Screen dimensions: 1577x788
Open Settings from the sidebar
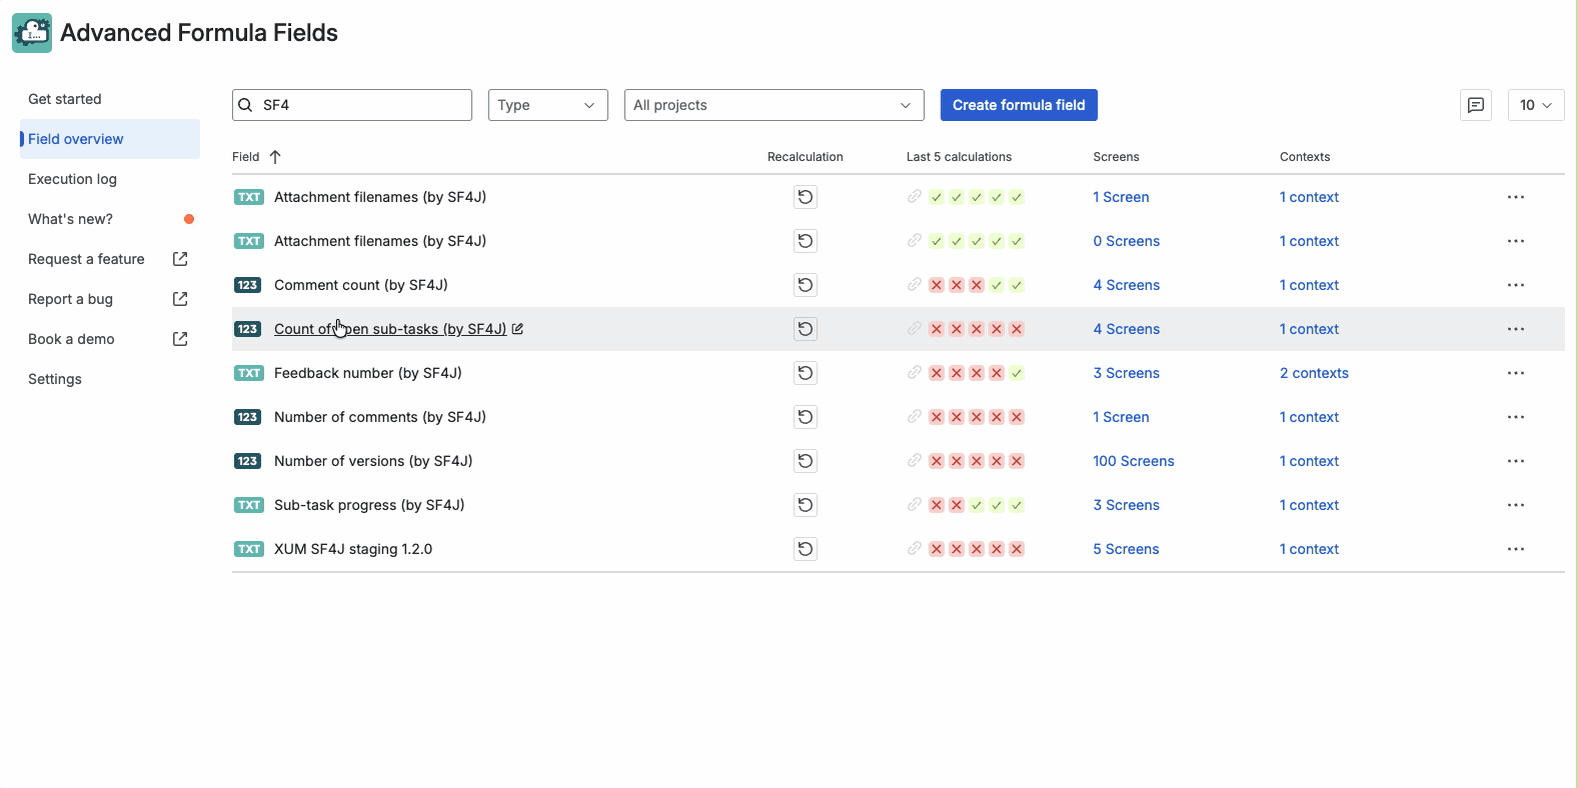coord(55,379)
